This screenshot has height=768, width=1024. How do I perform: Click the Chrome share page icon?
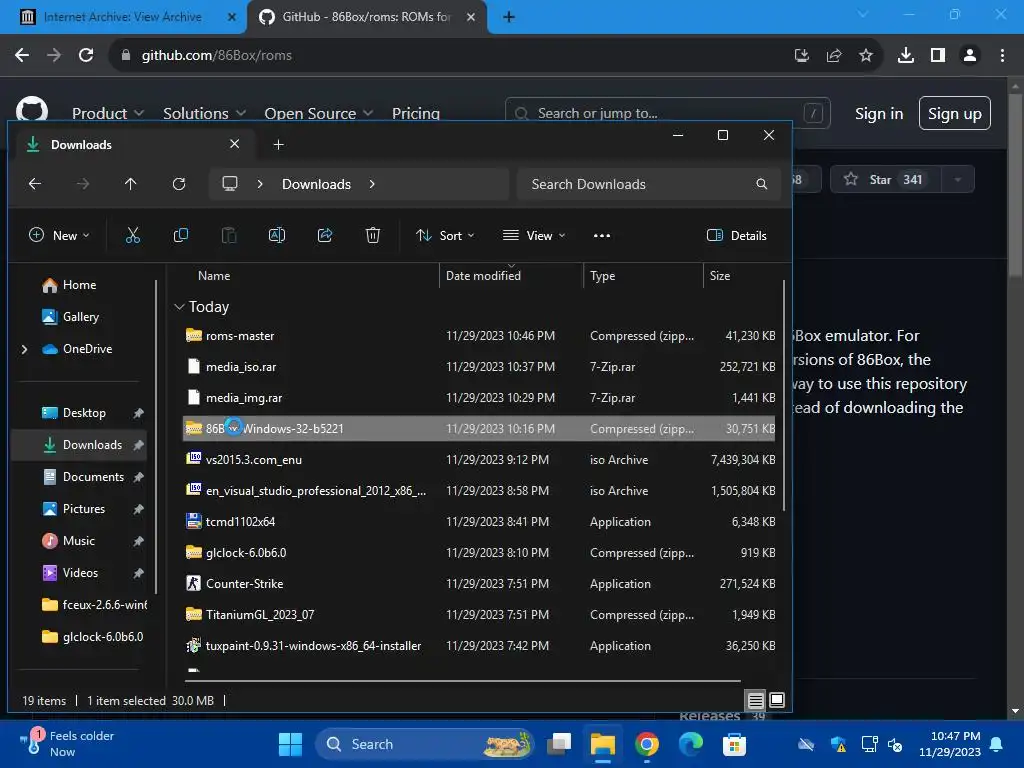(834, 56)
